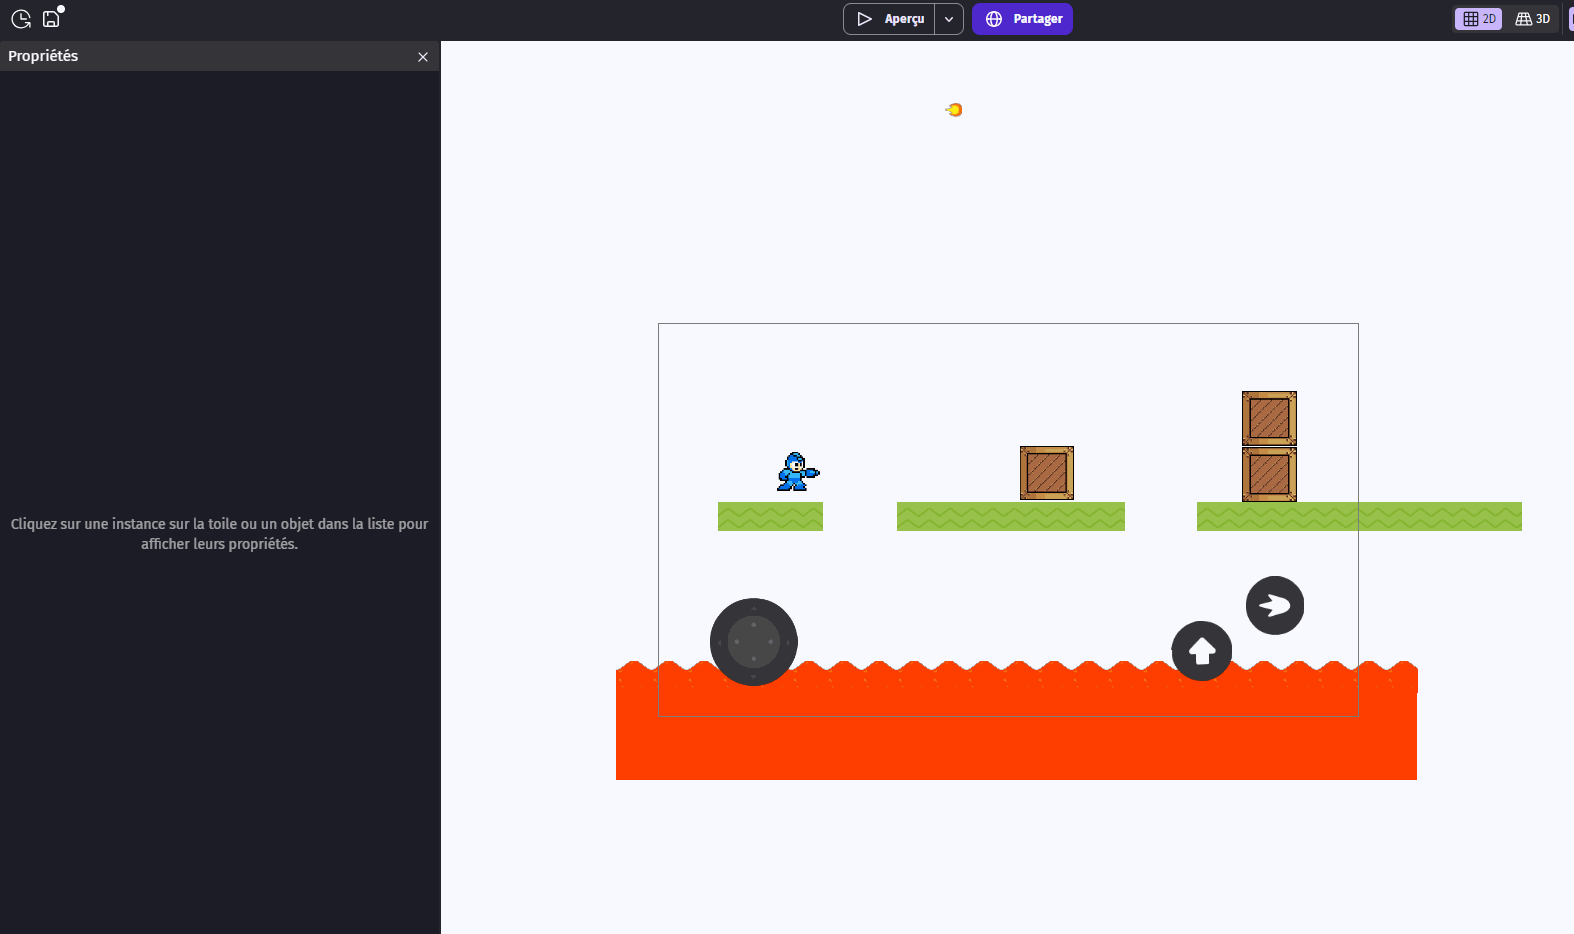Select the small left grass platform
This screenshot has height=934, width=1574.
click(770, 517)
